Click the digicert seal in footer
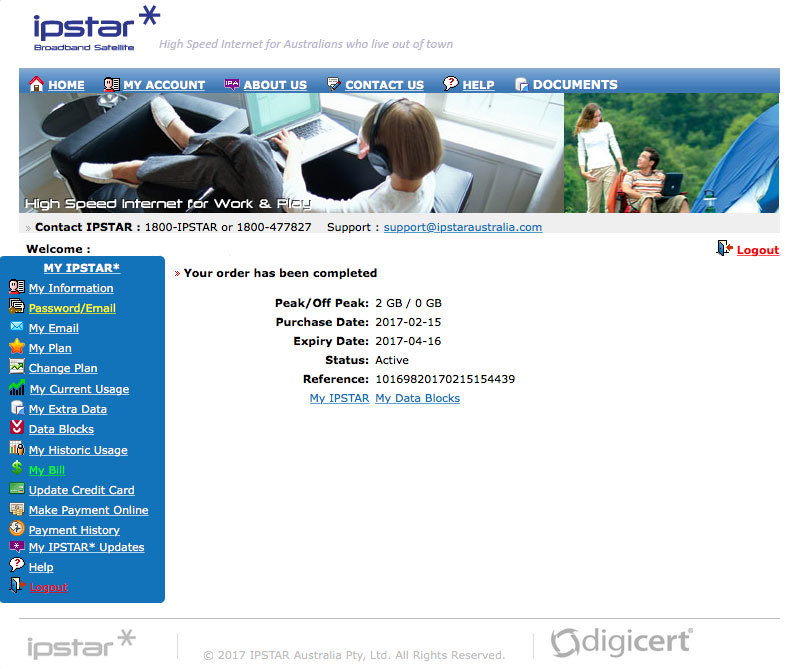Screen dimensions: 797x669 point(622,642)
